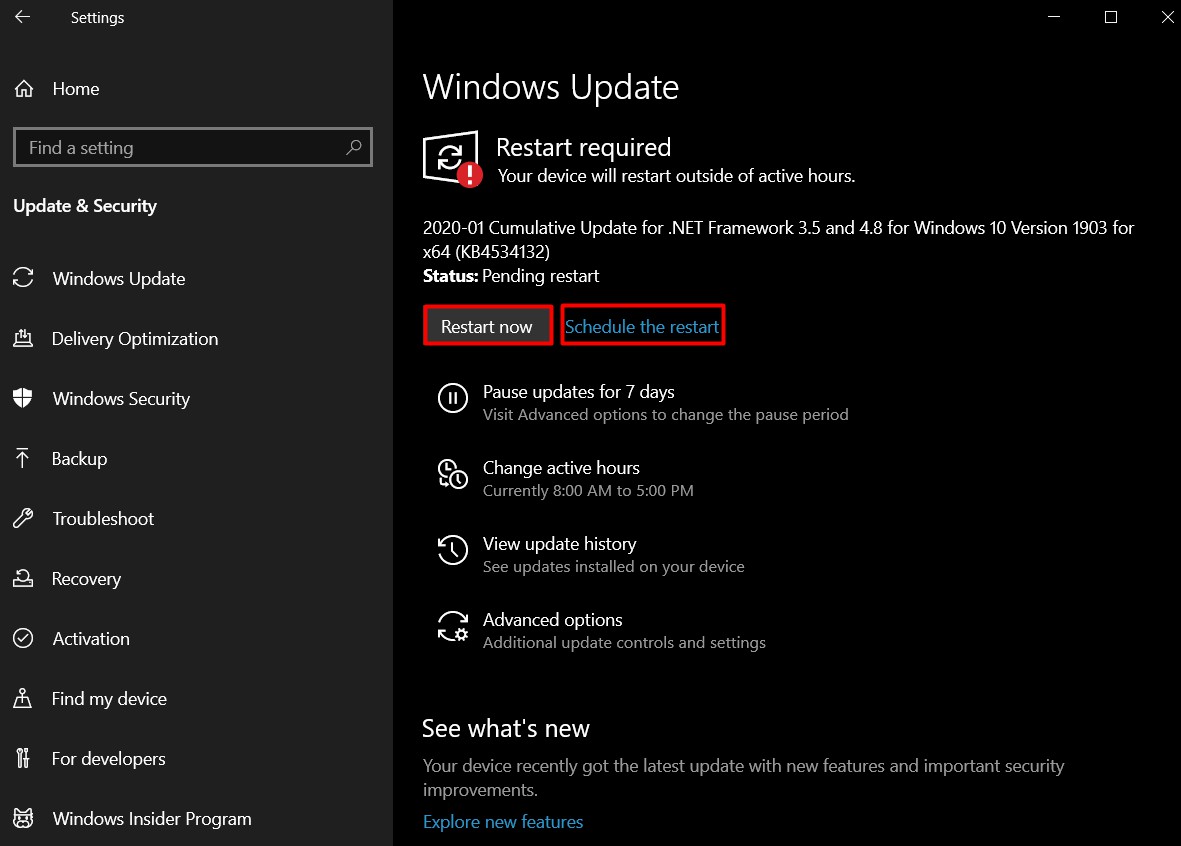The height and width of the screenshot is (846, 1181).
Task: Click the Find my device icon
Action: tap(23, 698)
